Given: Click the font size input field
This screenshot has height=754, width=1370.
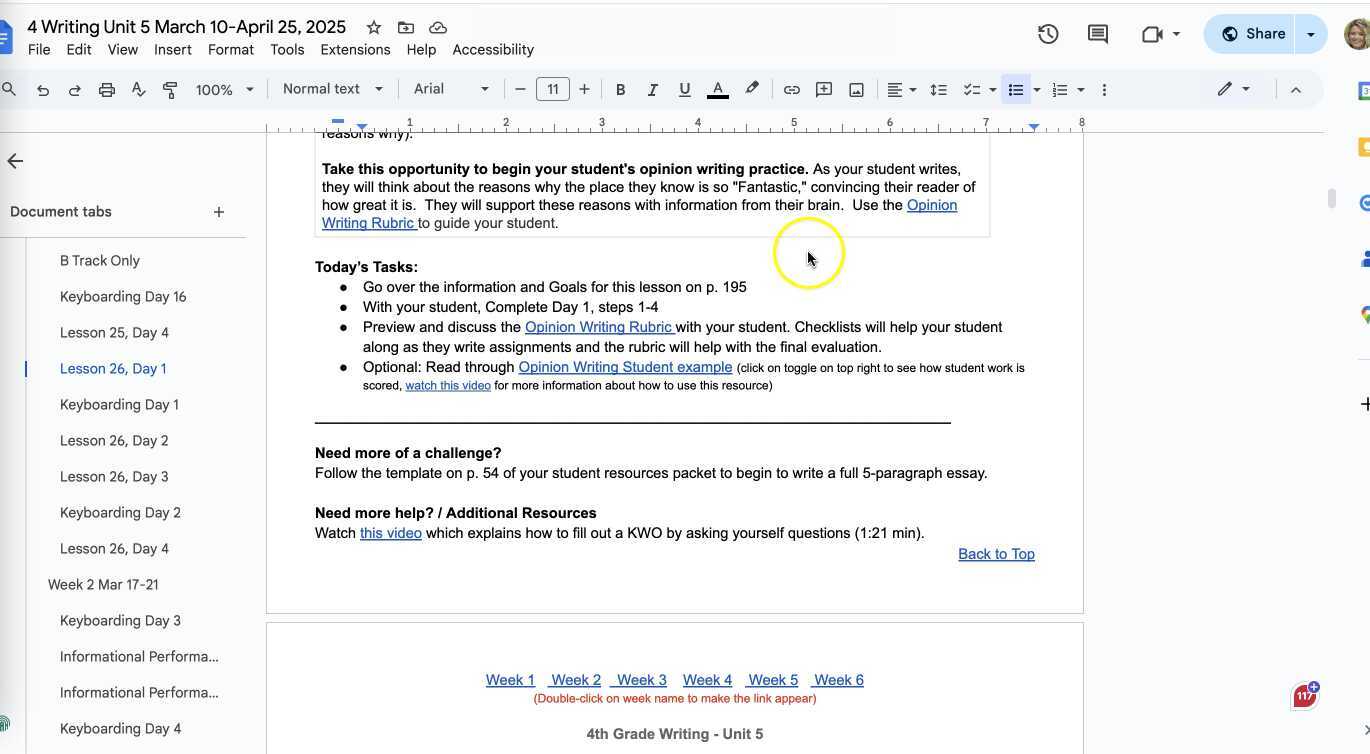Looking at the screenshot, I should pyautogui.click(x=552, y=89).
